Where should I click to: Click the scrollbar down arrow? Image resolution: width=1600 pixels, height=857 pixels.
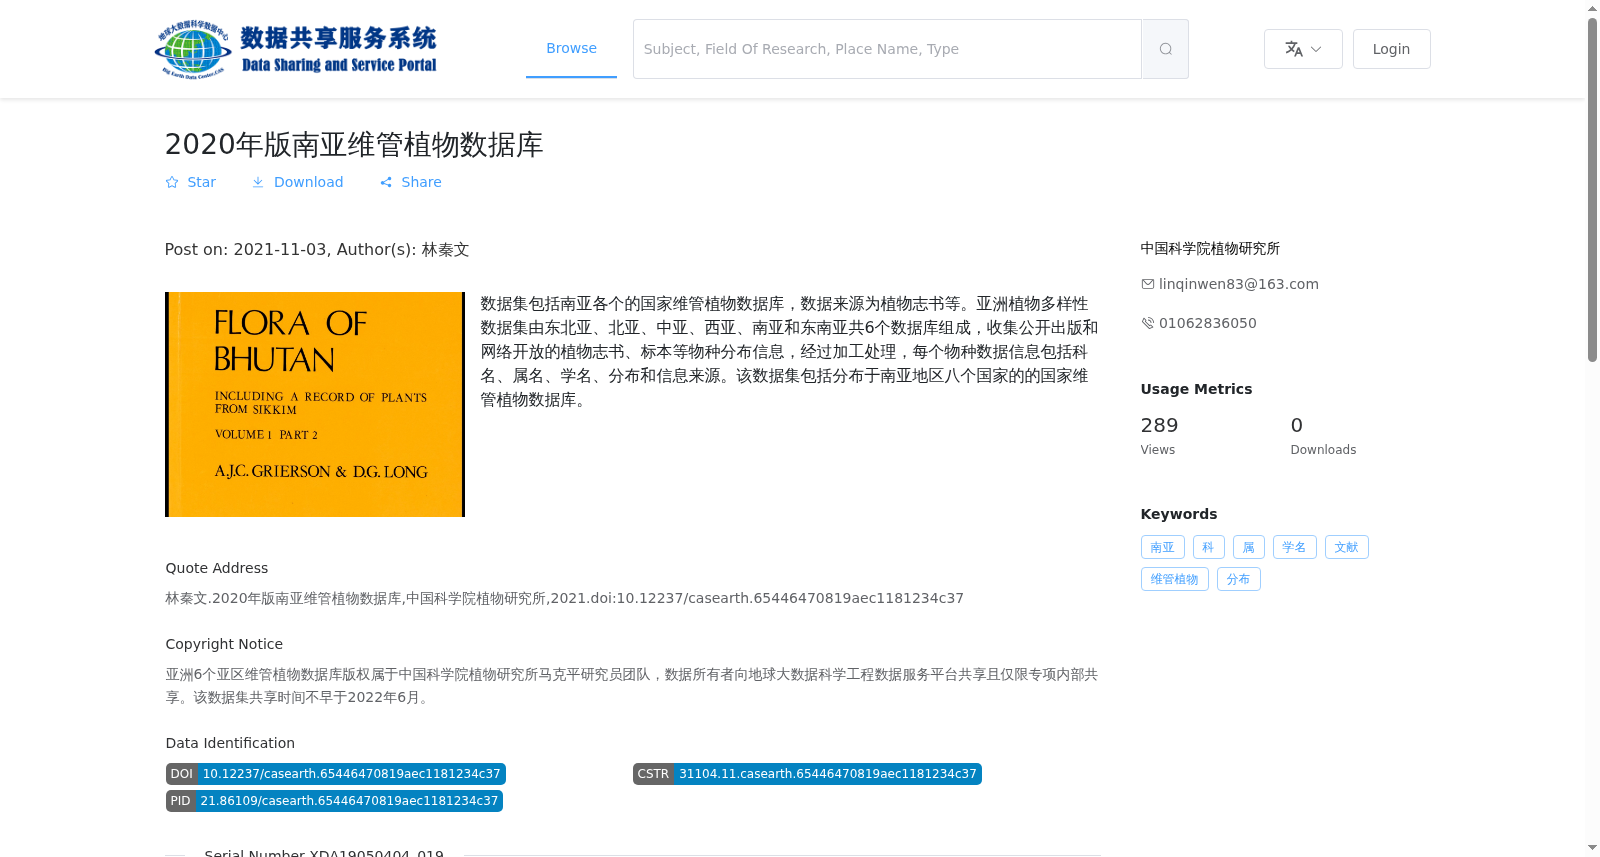[x=1592, y=848]
